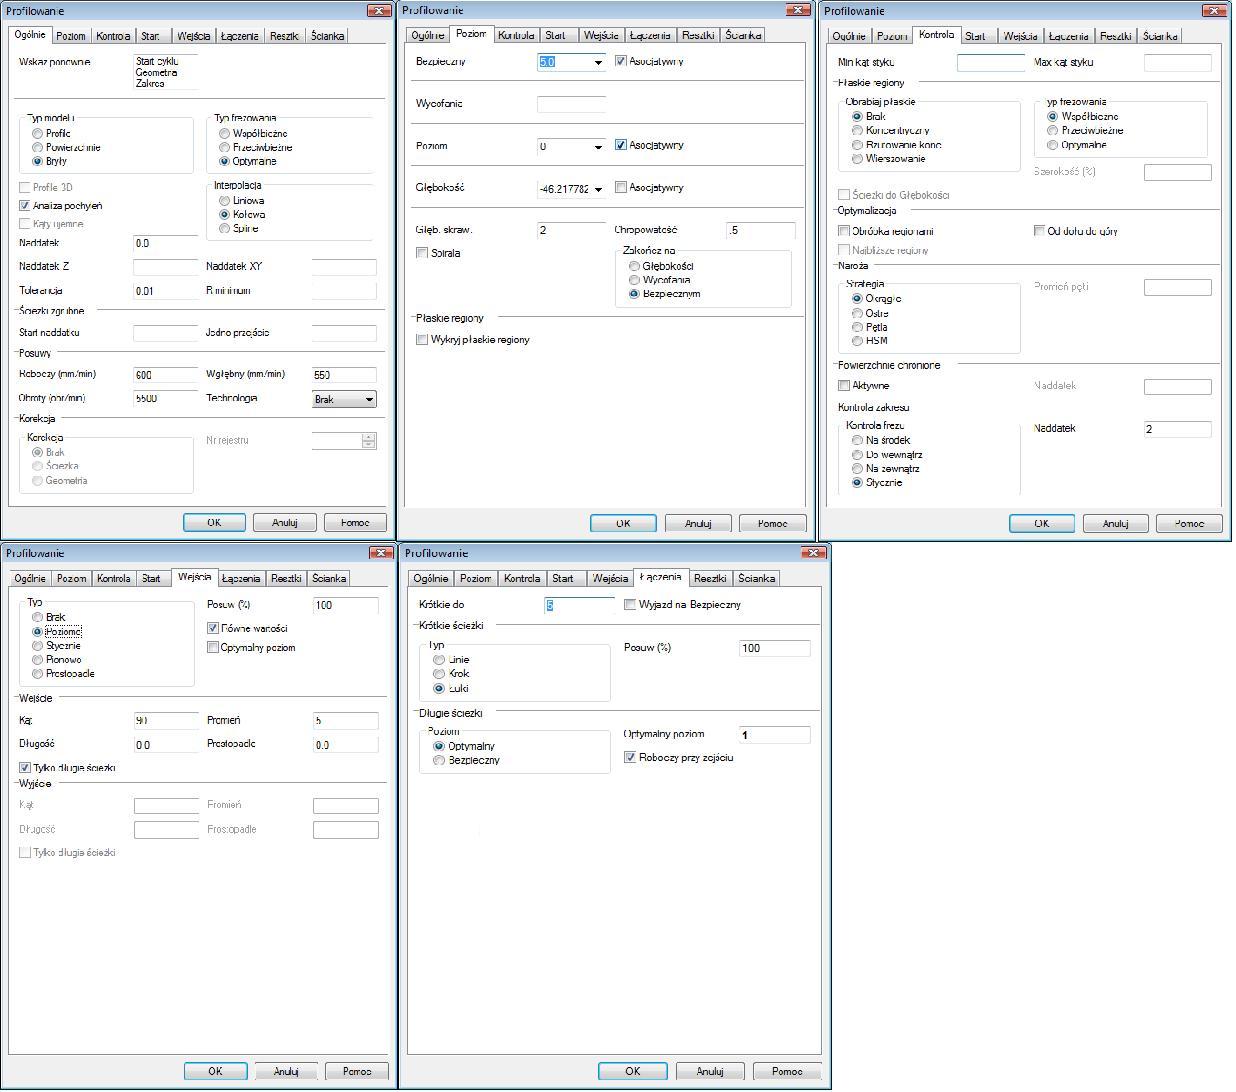Select Profile radio in the Ogólnie dialog

pyautogui.click(x=38, y=133)
